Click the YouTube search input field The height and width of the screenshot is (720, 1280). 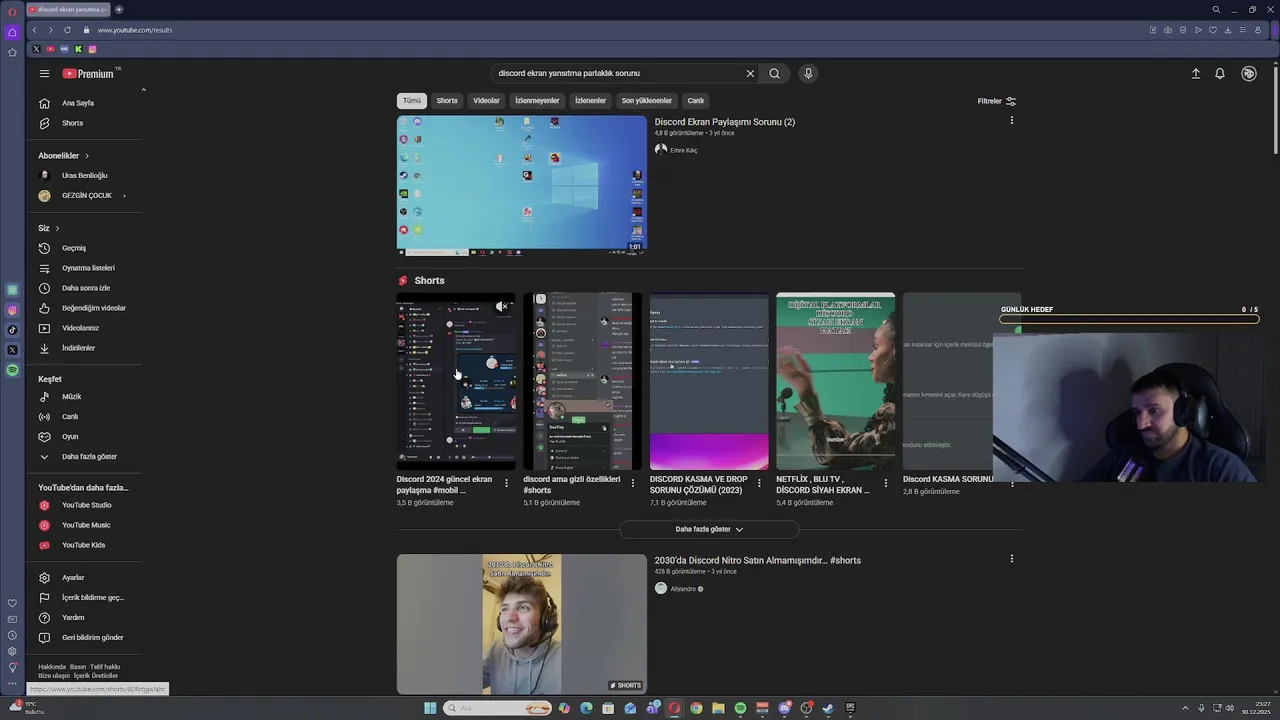(x=618, y=73)
